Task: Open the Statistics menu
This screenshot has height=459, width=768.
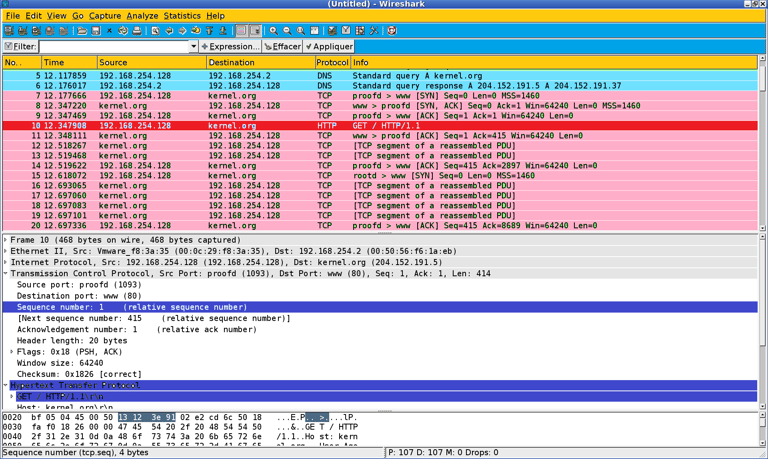Action: (182, 16)
